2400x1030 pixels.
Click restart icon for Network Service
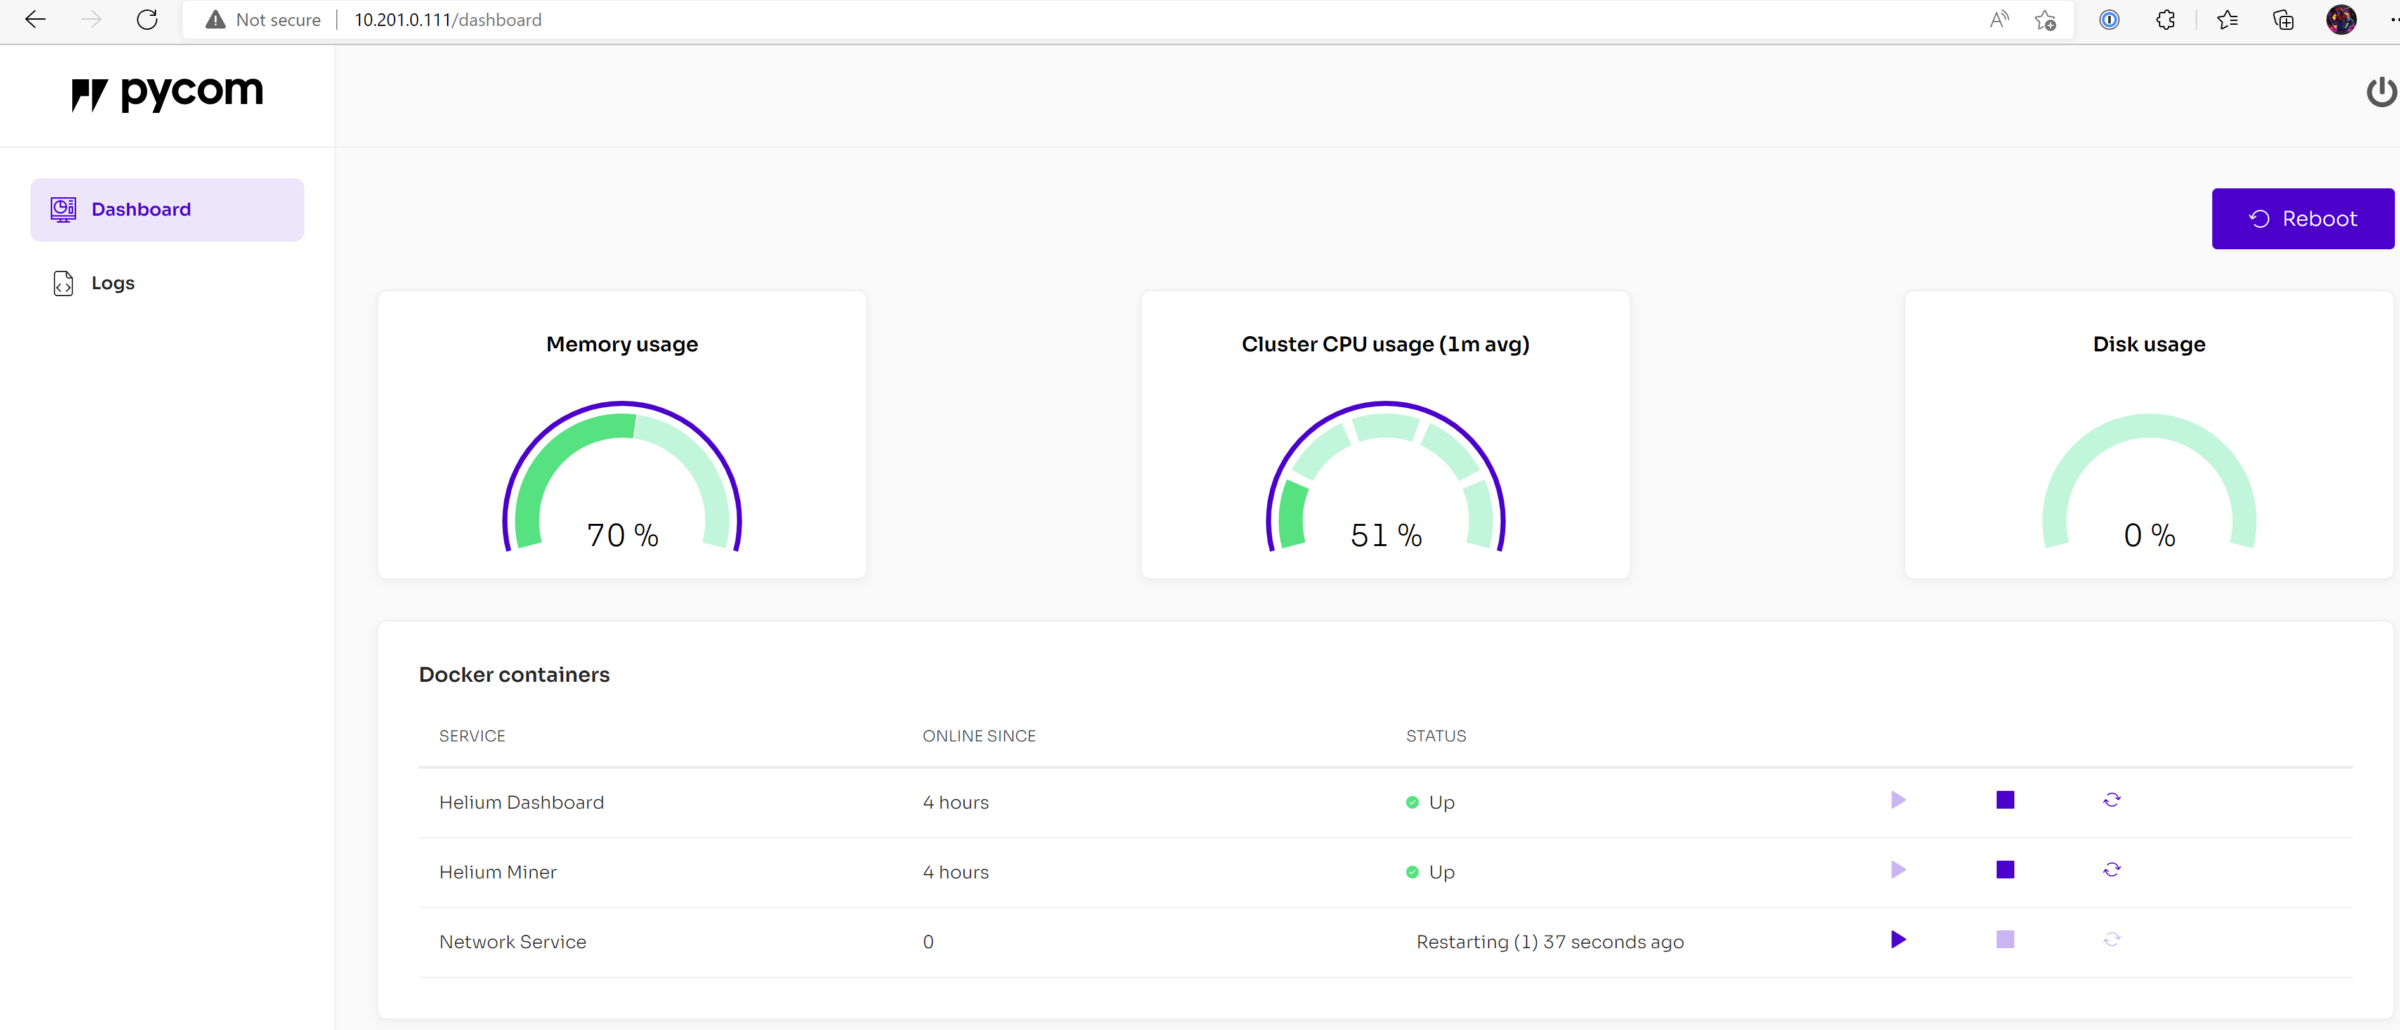click(2111, 940)
